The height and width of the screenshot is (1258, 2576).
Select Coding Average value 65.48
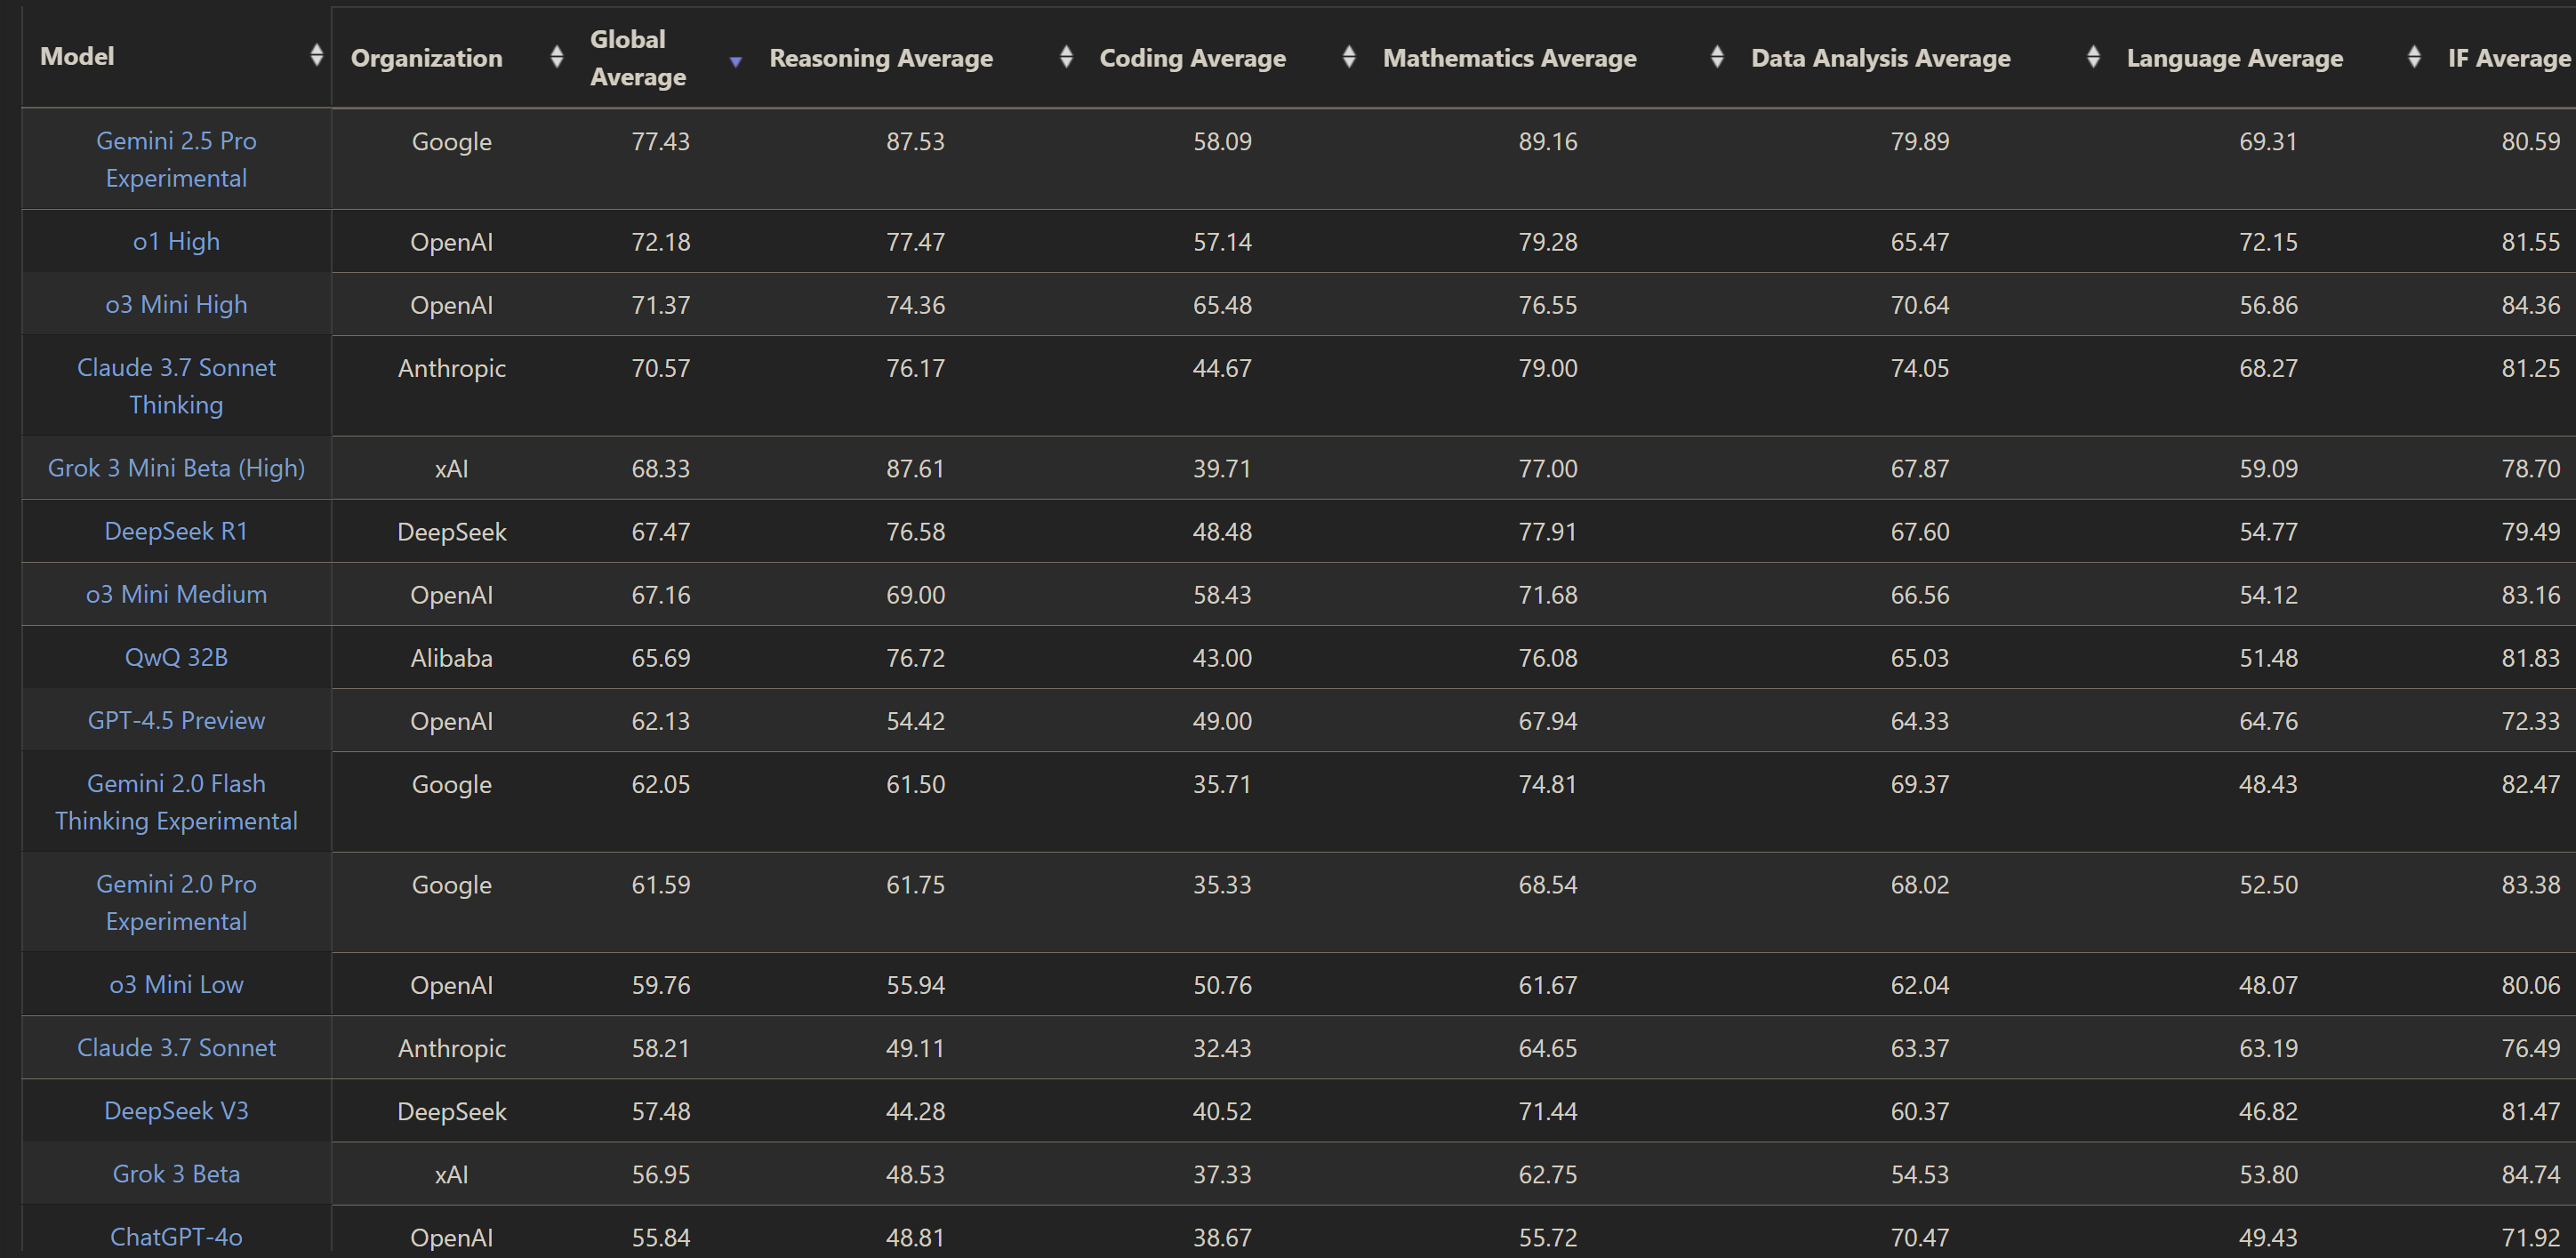point(1222,304)
